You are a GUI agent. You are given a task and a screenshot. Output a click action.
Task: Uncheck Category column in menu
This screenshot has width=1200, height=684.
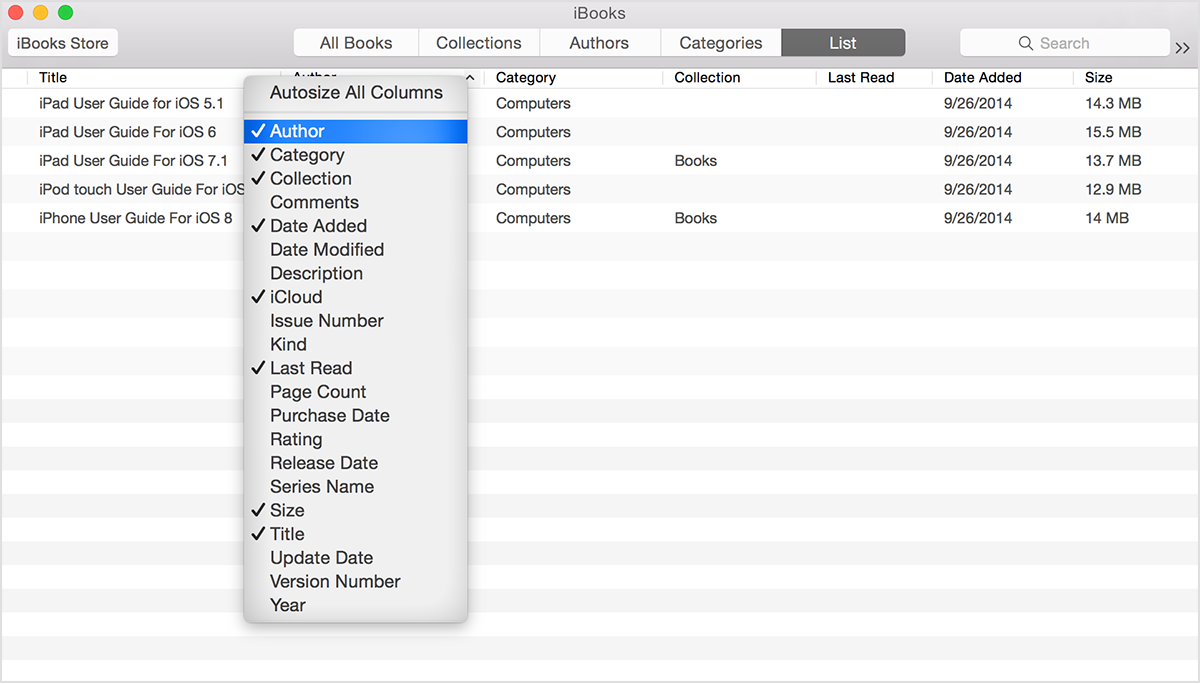(x=355, y=155)
